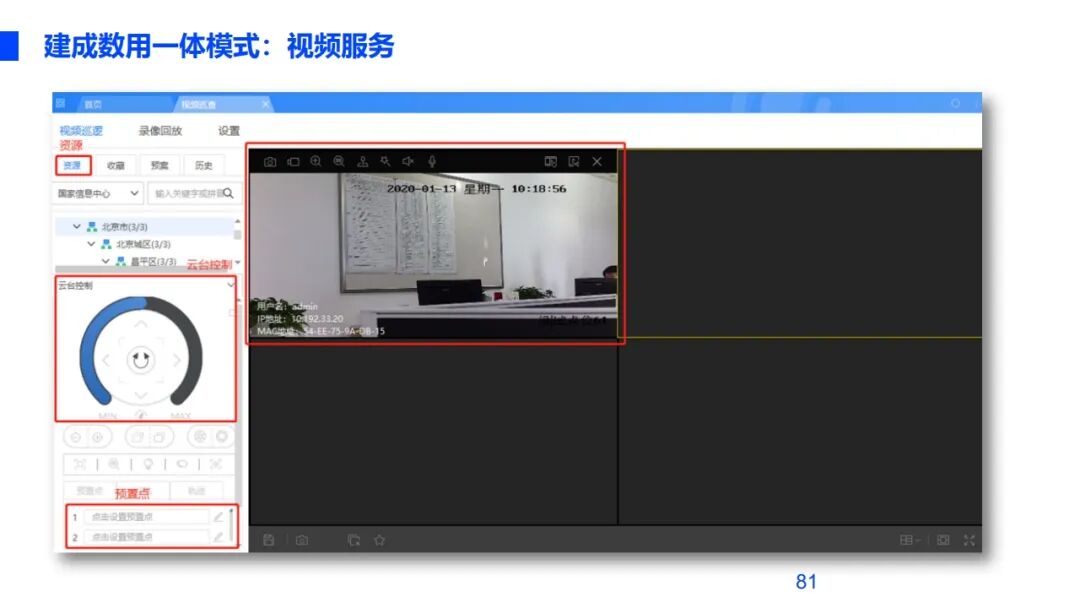Click the first icon in the PTZ tools row
Image resolution: width=1080 pixels, height=608 pixels.
point(80,464)
